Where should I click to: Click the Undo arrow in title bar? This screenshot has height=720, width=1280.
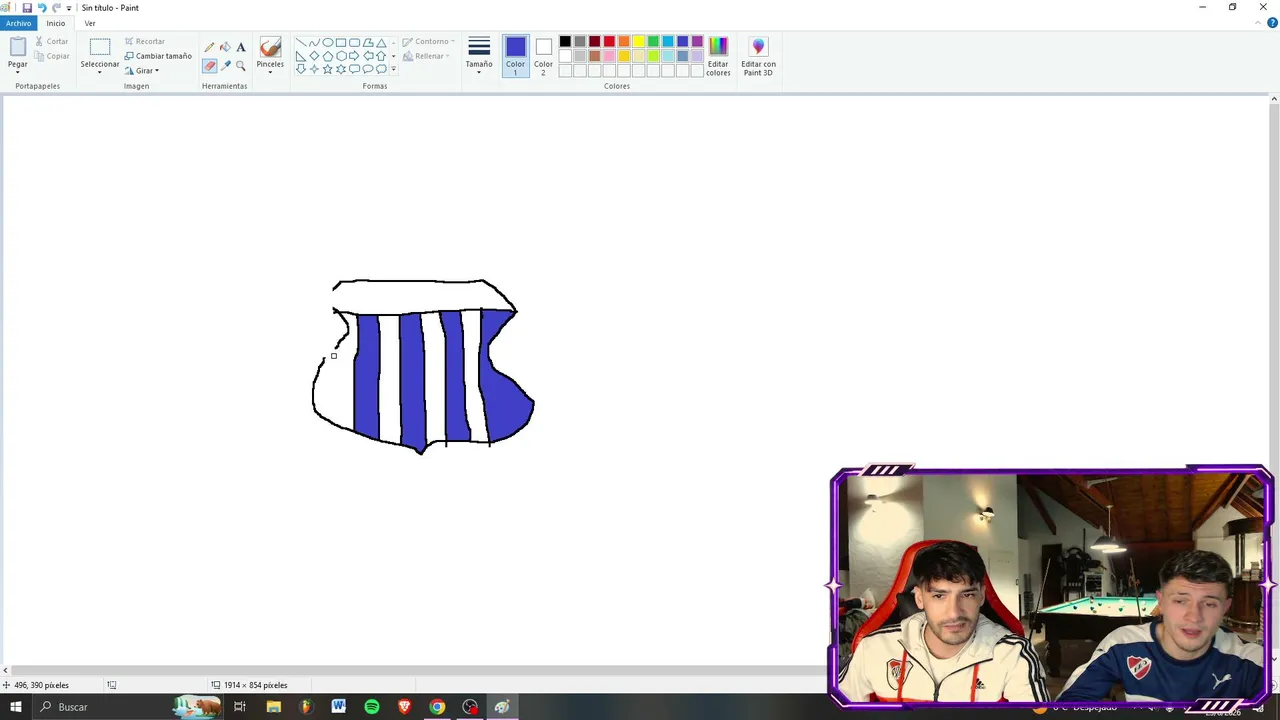click(x=42, y=8)
